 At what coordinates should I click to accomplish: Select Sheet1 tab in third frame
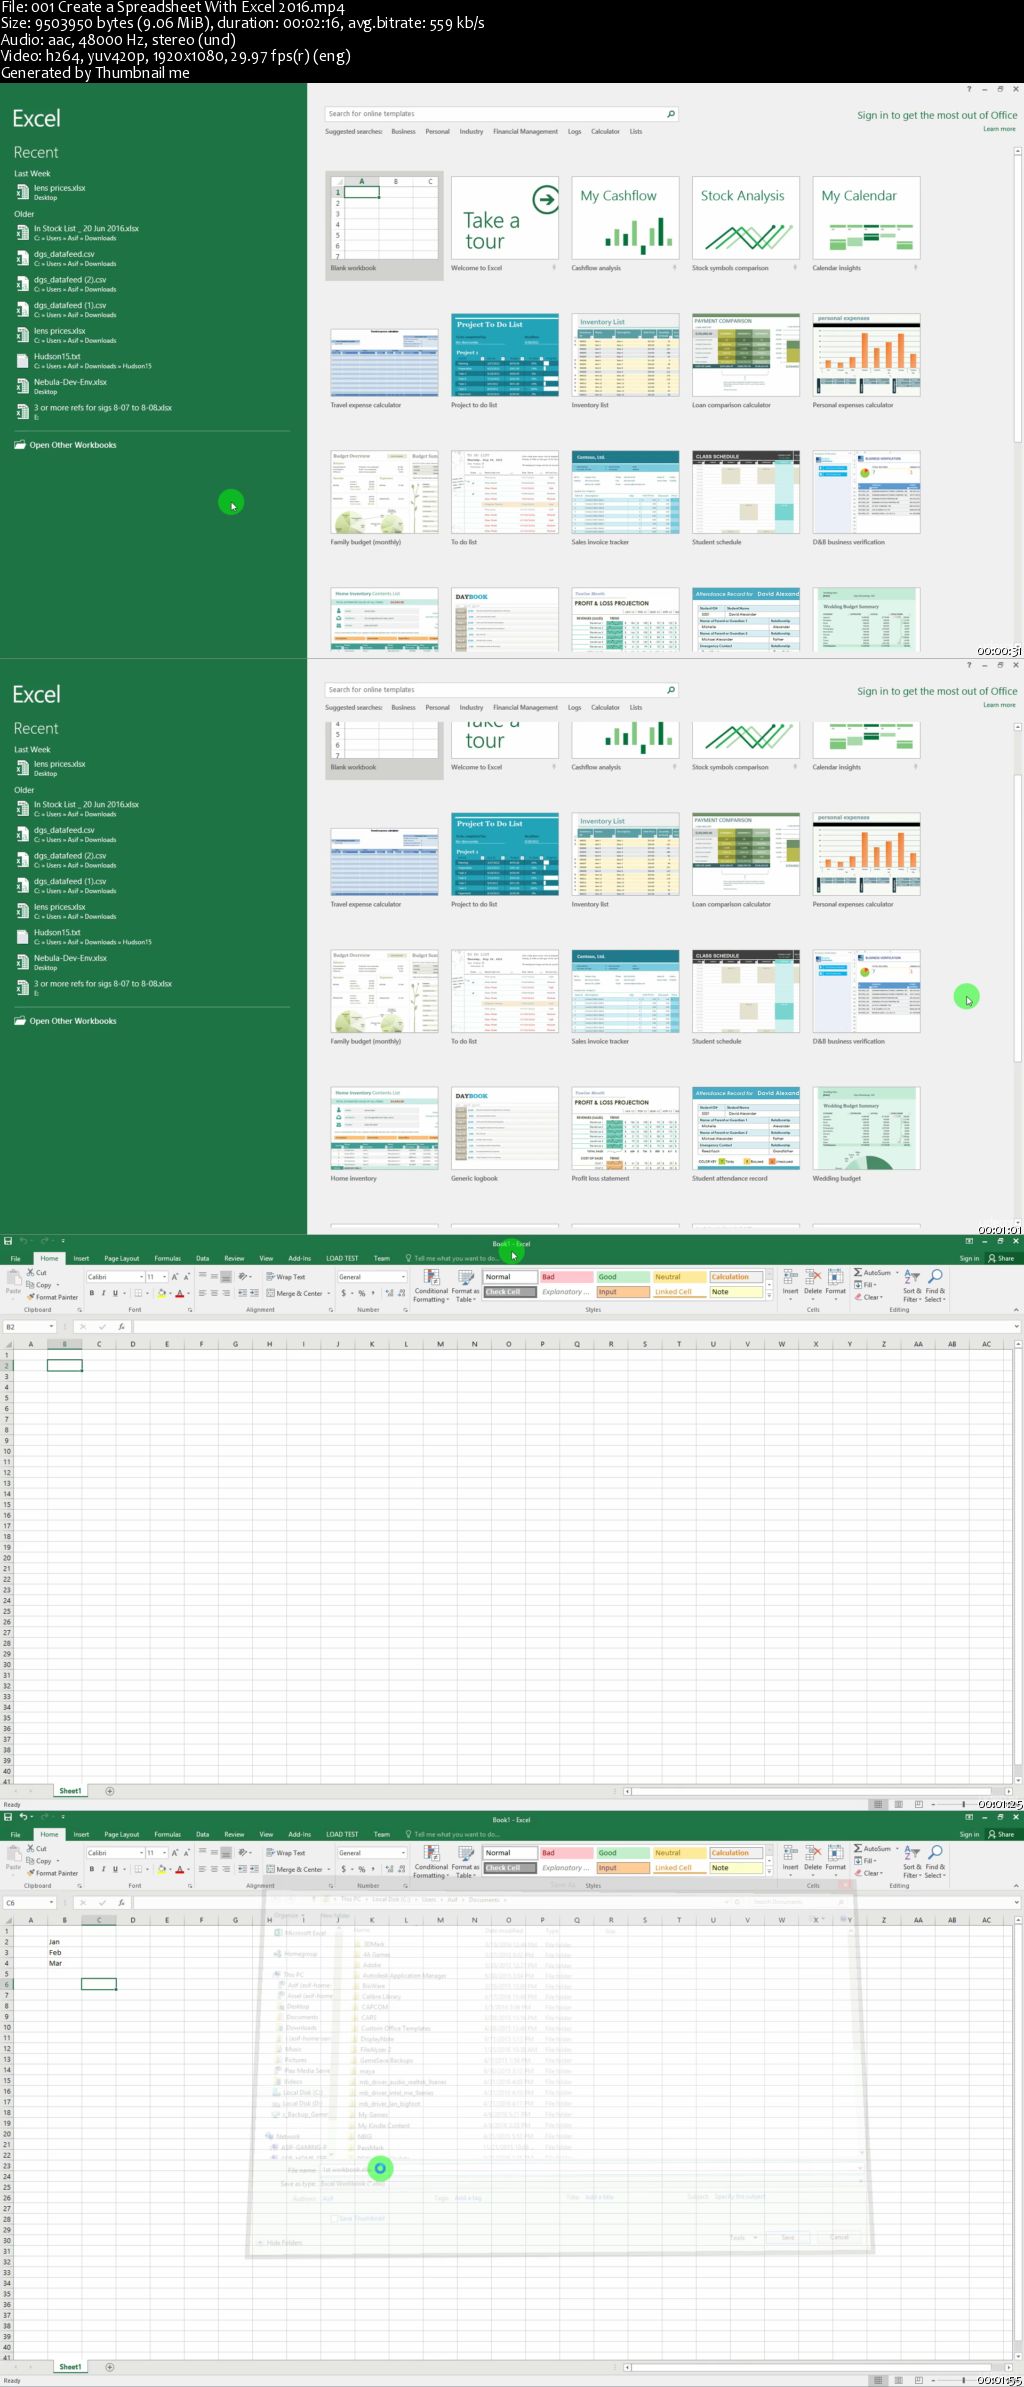70,1791
